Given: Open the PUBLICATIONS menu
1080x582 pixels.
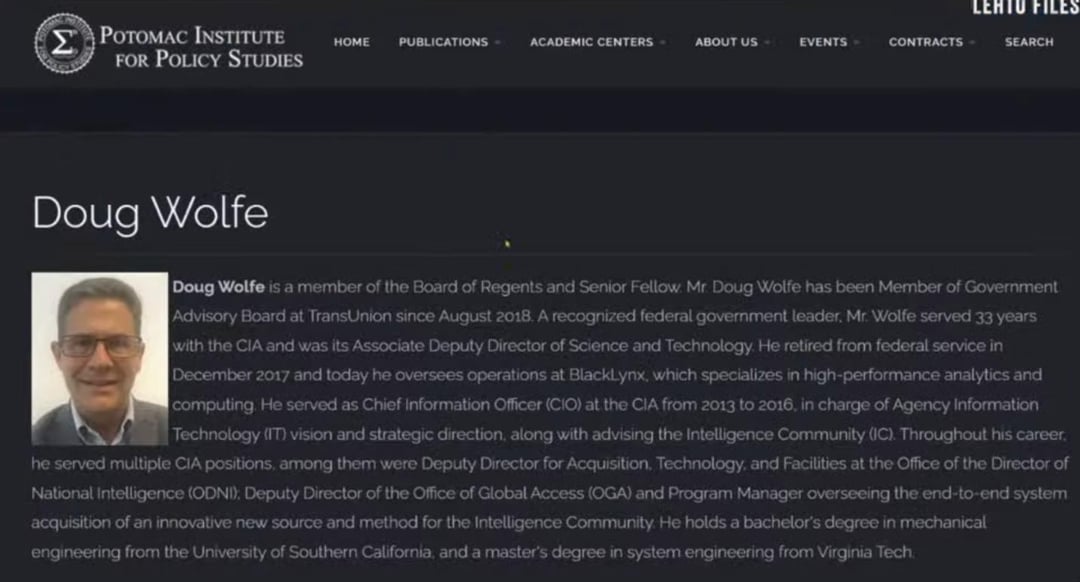Looking at the screenshot, I should tap(443, 42).
